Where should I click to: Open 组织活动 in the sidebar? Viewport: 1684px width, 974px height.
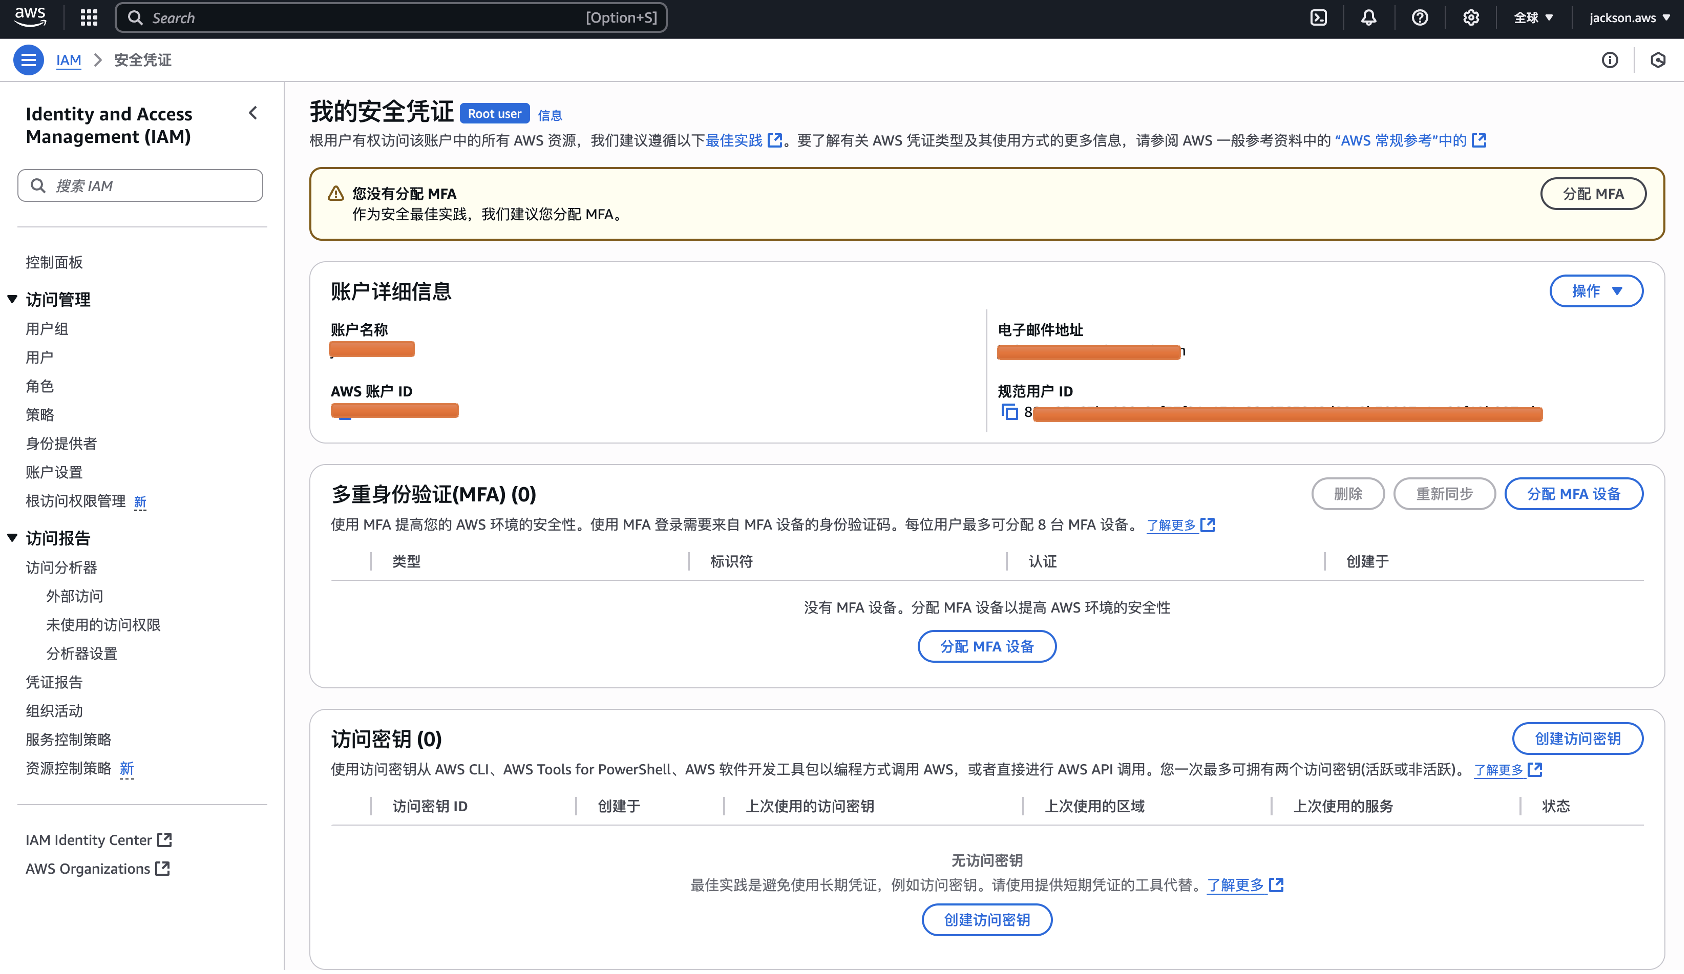tap(54, 711)
